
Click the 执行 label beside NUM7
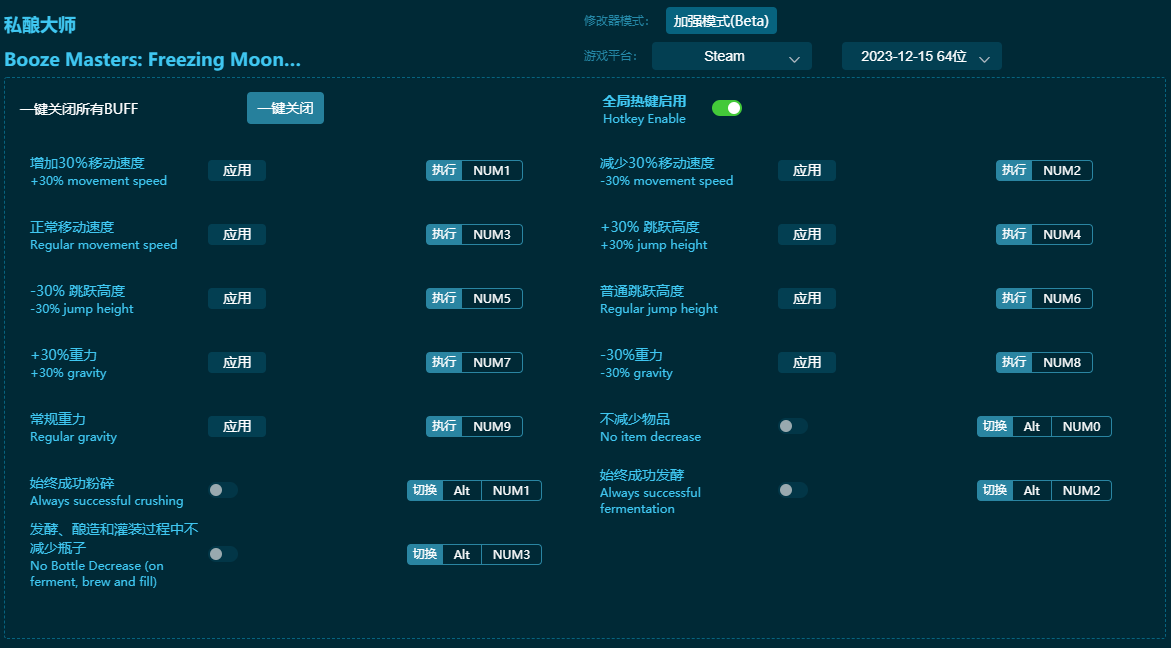coord(444,362)
